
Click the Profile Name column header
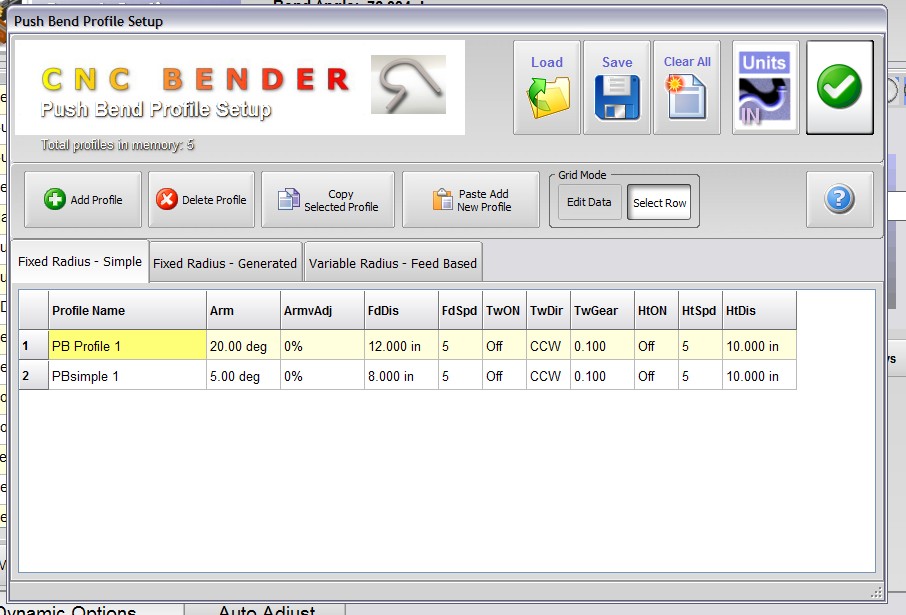pos(127,311)
